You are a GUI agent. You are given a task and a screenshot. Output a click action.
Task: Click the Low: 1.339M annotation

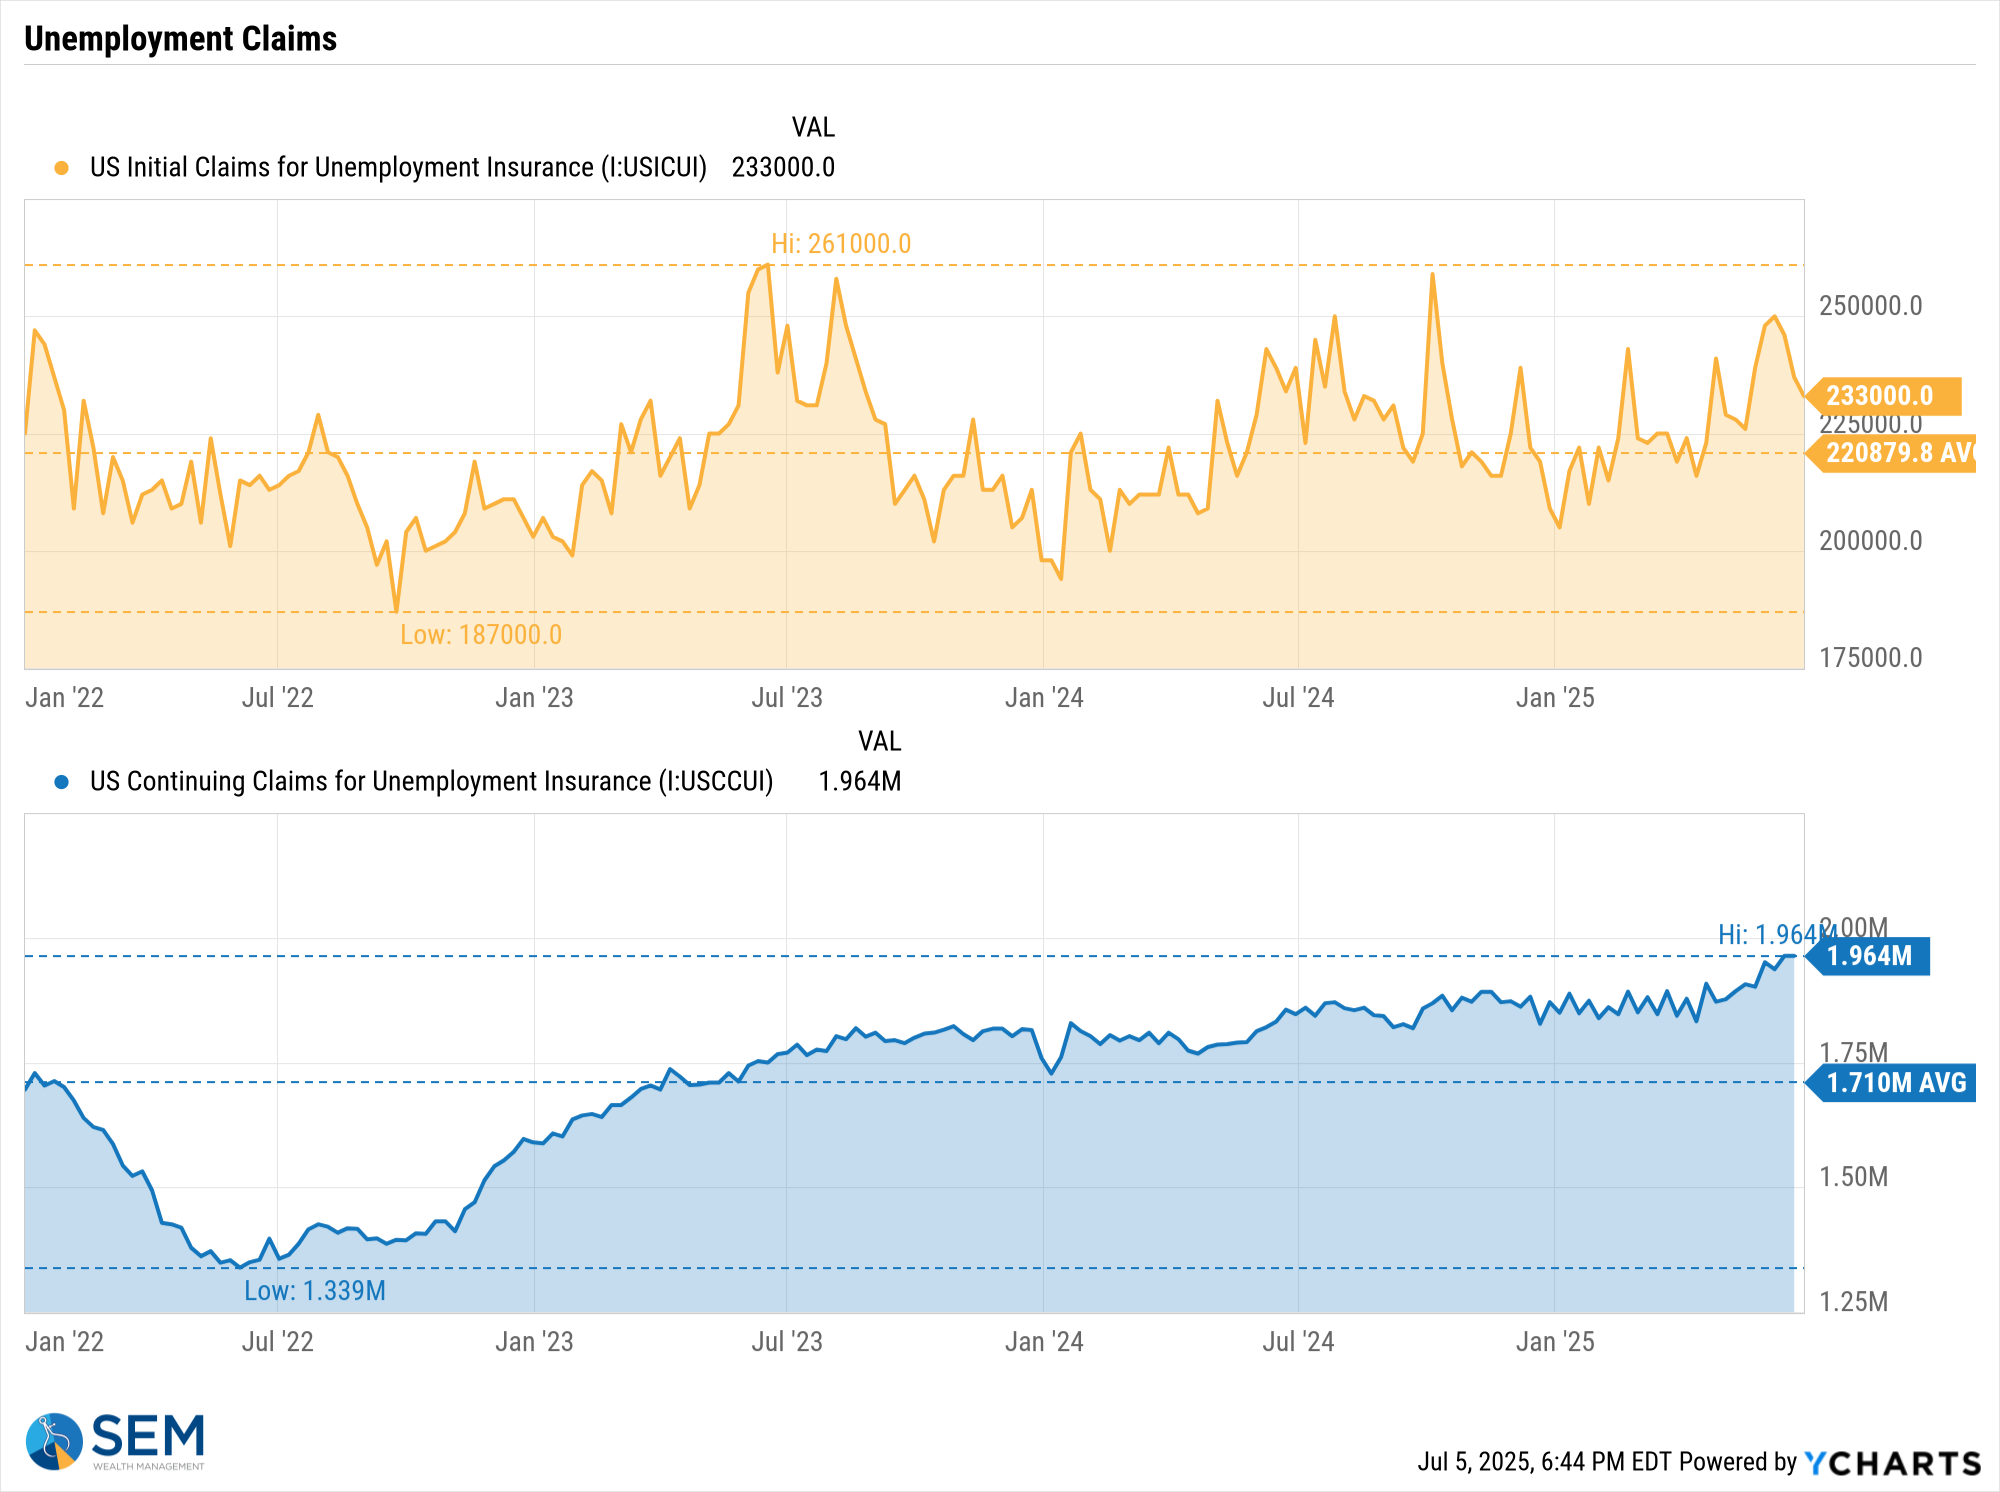tap(315, 1291)
